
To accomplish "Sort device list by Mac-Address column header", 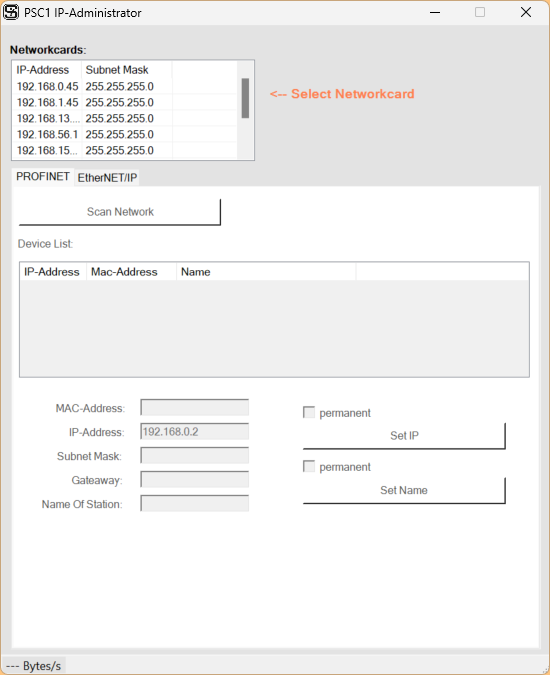I will pyautogui.click(x=131, y=272).
